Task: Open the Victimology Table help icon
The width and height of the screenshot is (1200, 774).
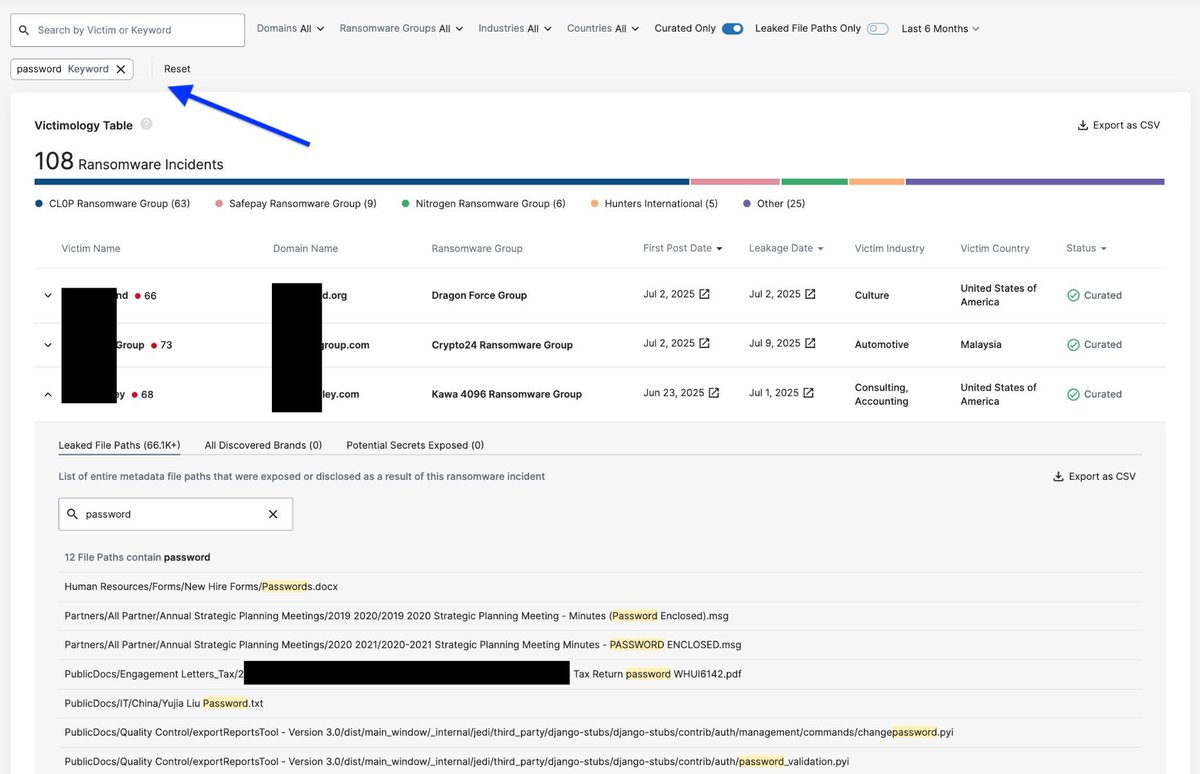Action: pyautogui.click(x=146, y=124)
